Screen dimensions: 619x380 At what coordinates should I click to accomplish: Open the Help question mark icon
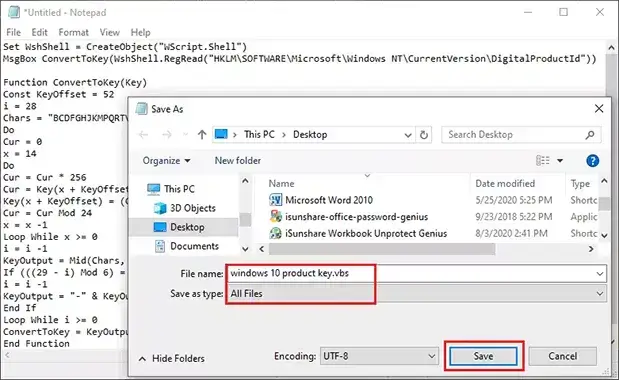click(592, 161)
